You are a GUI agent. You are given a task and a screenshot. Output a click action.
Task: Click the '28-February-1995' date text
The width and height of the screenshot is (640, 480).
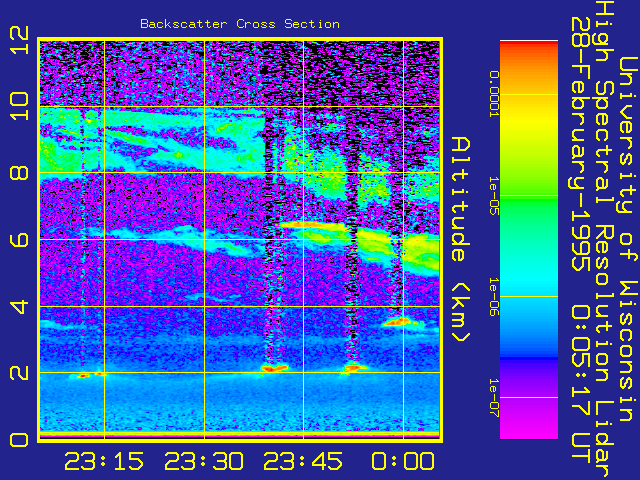(580, 144)
